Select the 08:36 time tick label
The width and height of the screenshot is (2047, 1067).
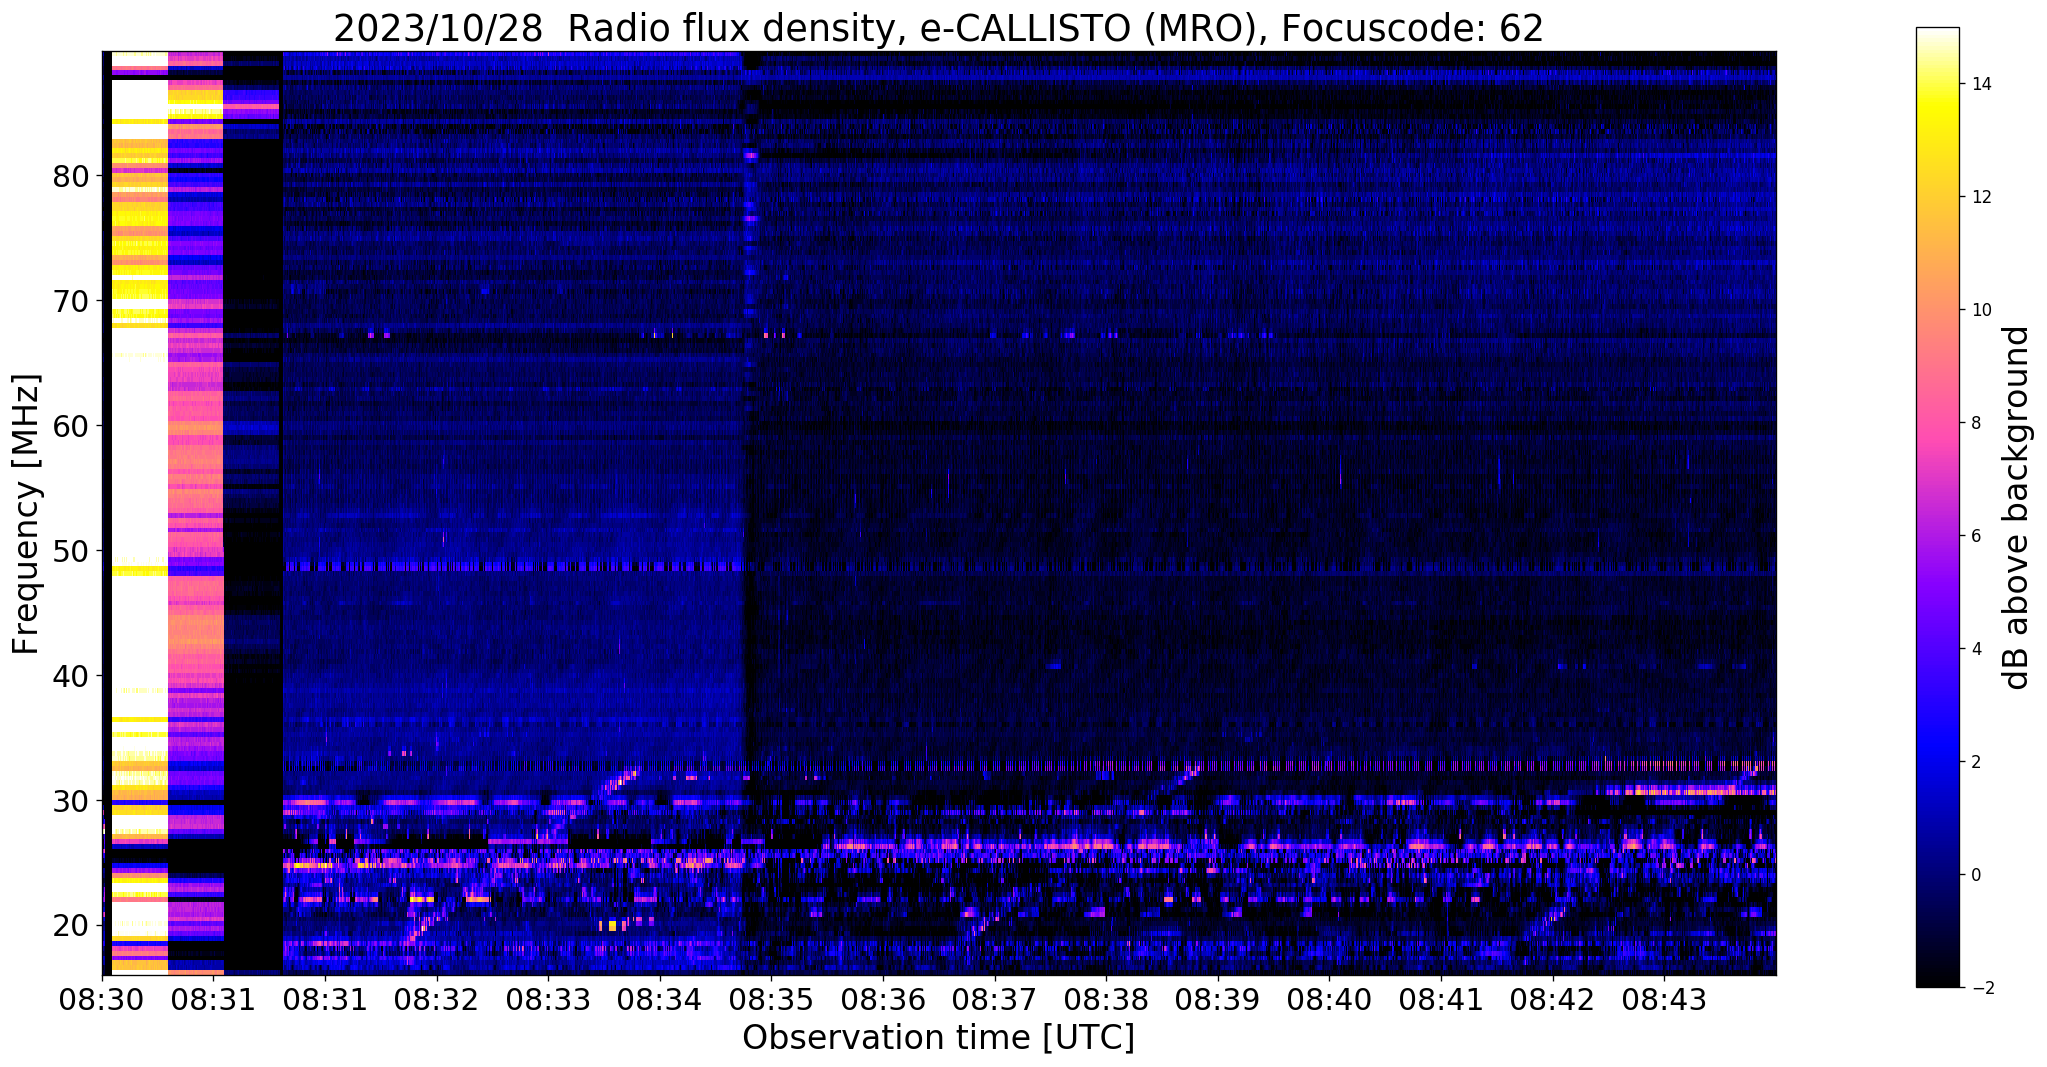[882, 1000]
